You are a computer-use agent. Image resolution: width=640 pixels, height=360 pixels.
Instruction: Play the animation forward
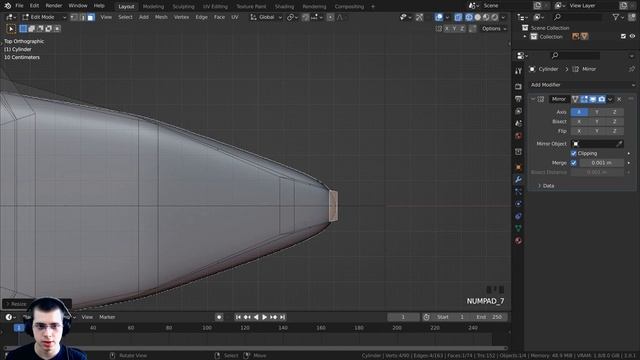click(264, 317)
